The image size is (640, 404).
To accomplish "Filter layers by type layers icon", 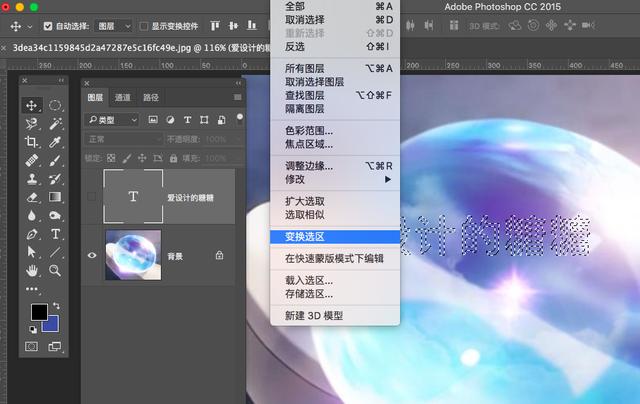I will [187, 120].
